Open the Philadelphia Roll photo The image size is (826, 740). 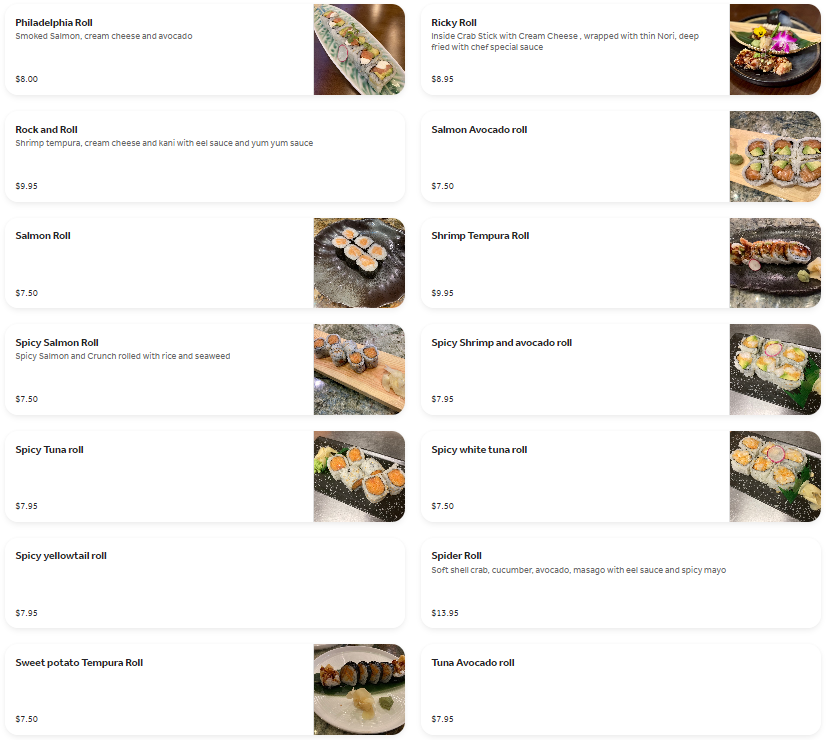(x=359, y=50)
